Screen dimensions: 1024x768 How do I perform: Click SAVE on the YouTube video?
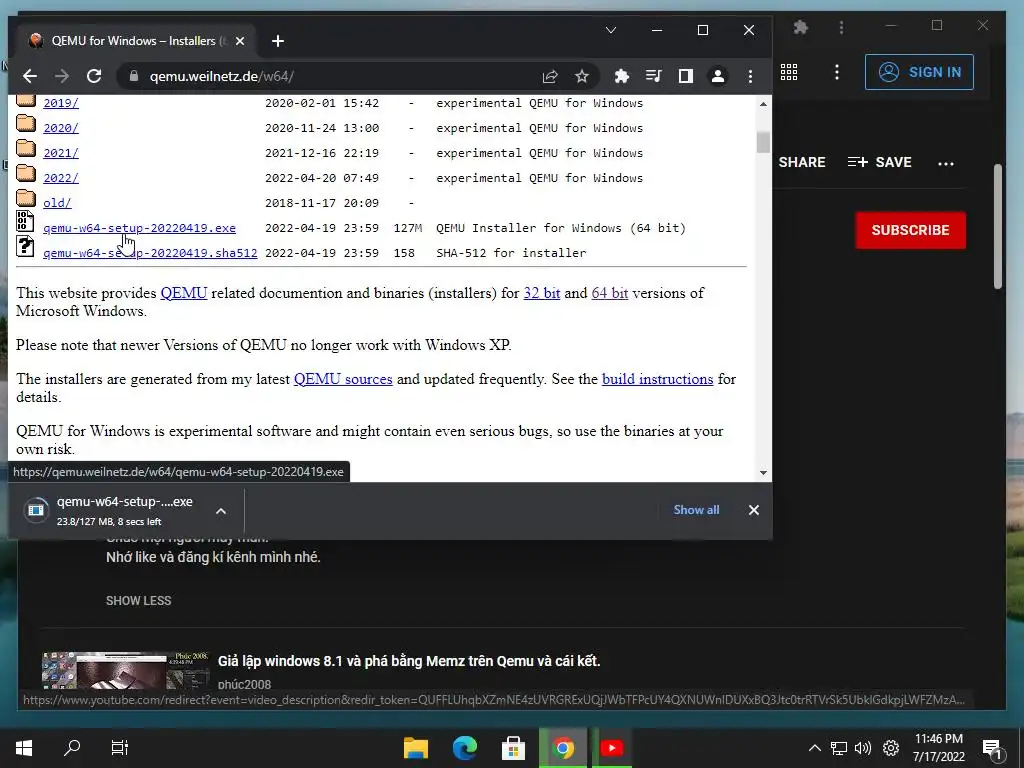(x=880, y=162)
